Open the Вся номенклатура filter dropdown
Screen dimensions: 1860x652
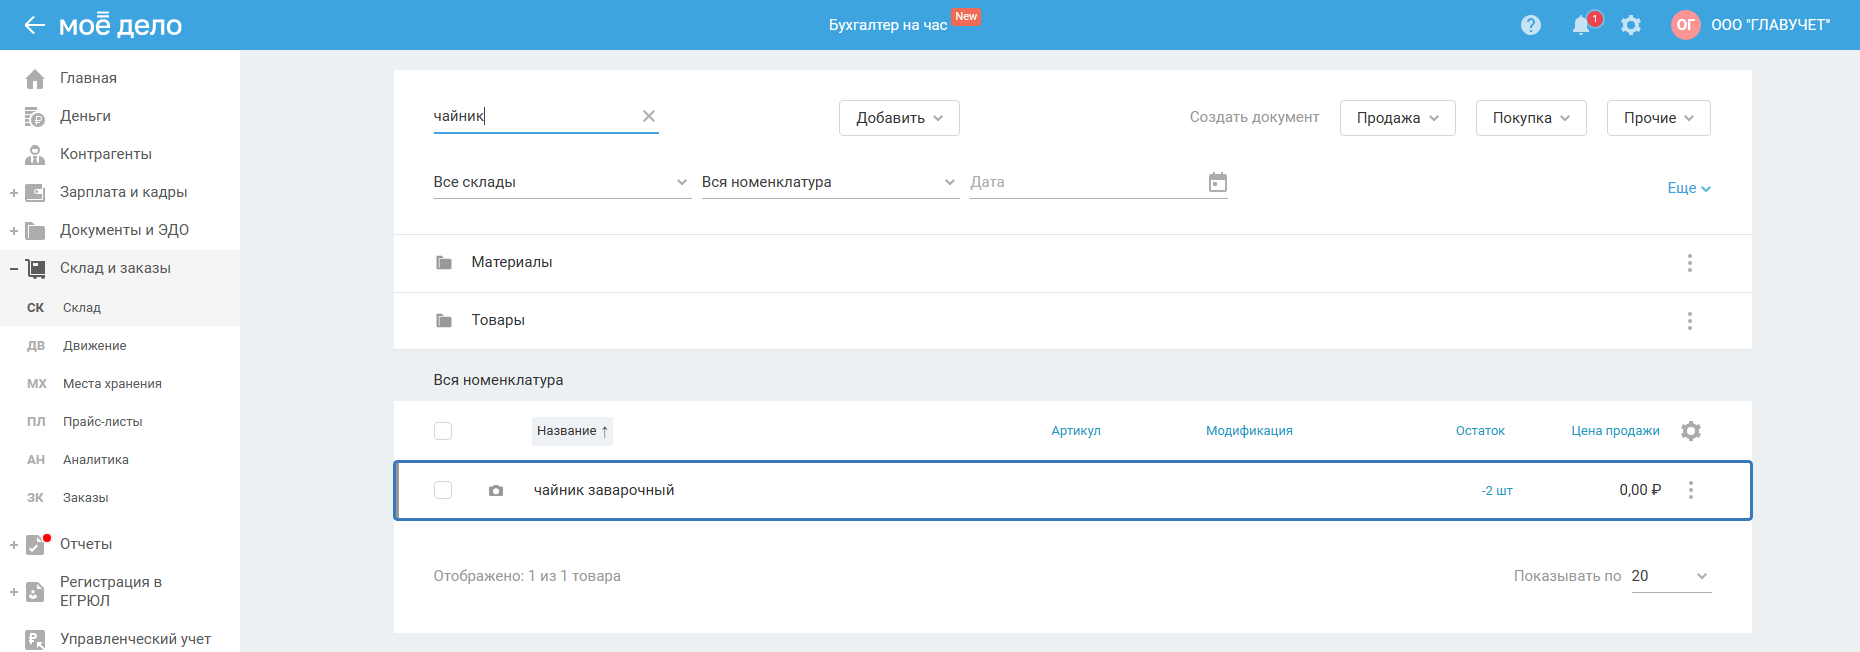(x=830, y=182)
